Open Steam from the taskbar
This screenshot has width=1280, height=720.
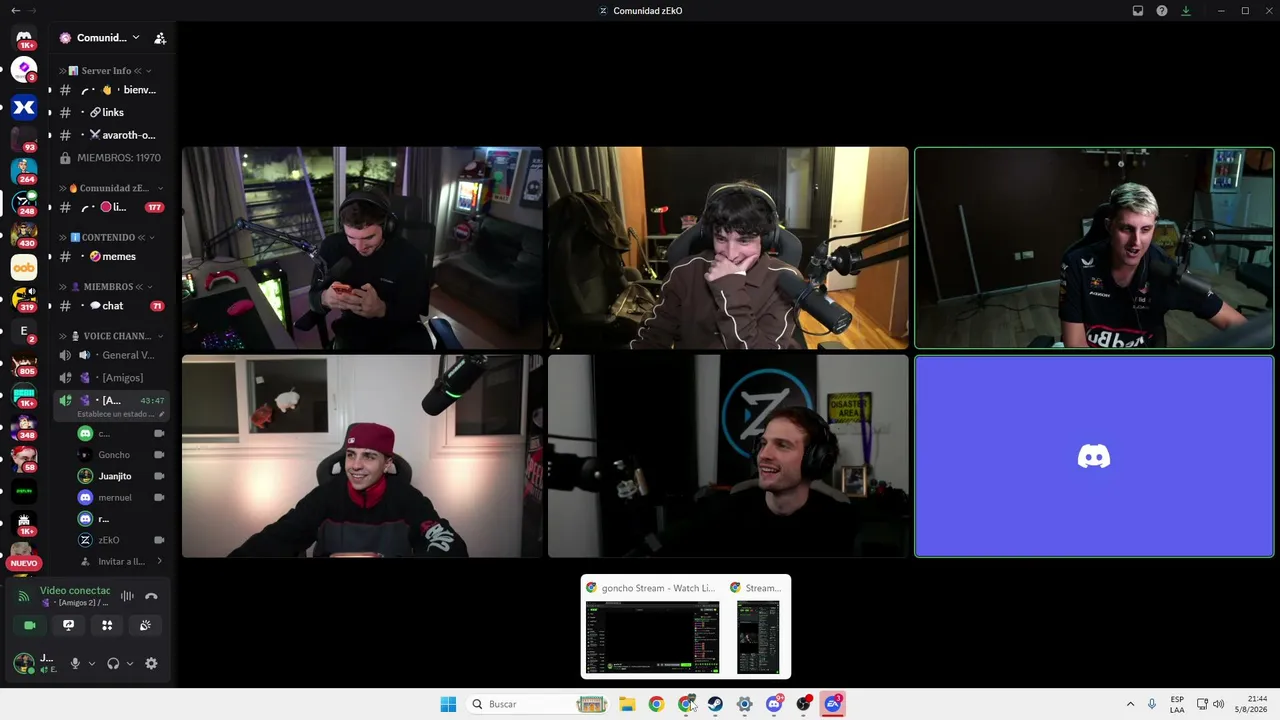click(x=715, y=704)
